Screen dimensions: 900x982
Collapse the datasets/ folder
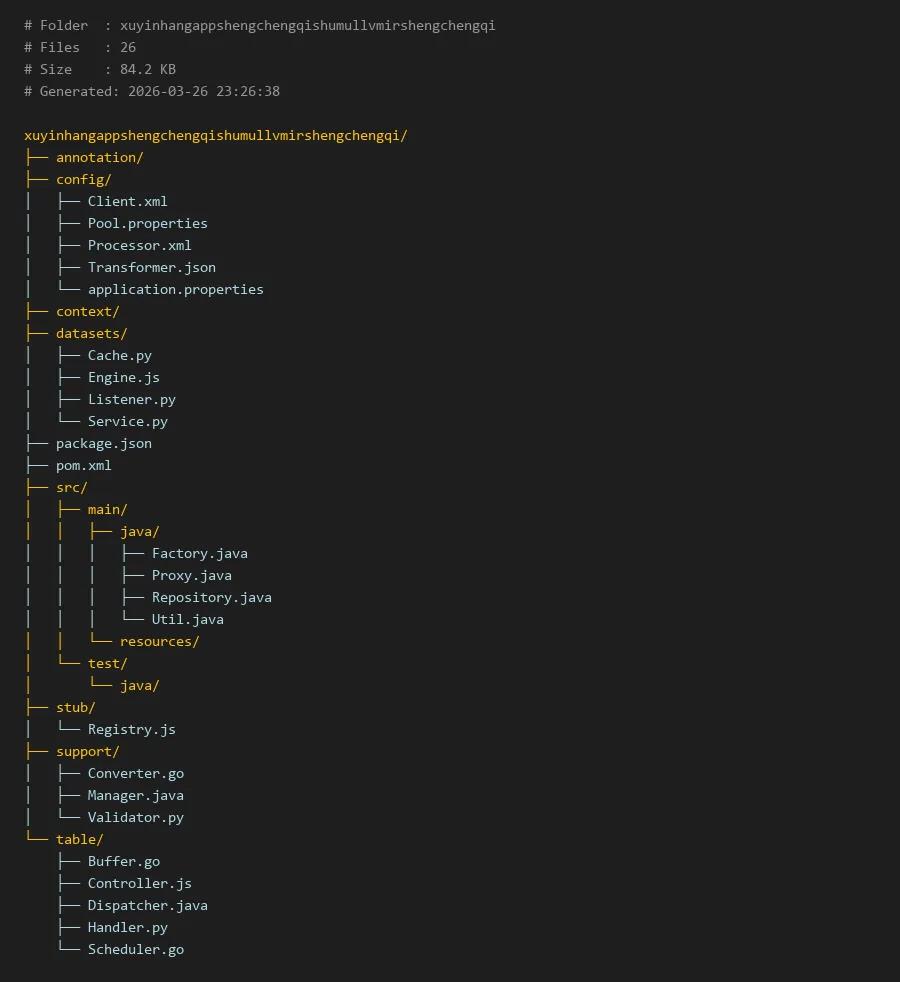(91, 333)
